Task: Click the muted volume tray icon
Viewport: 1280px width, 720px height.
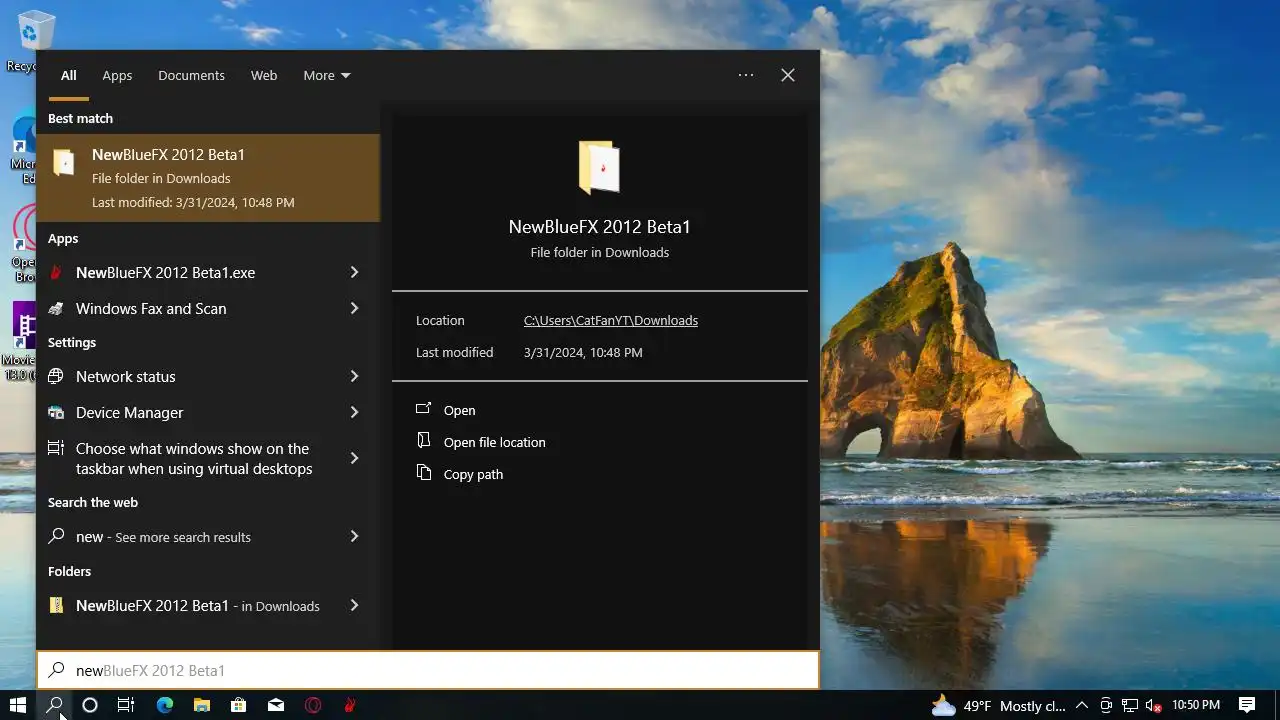Action: 1153,705
